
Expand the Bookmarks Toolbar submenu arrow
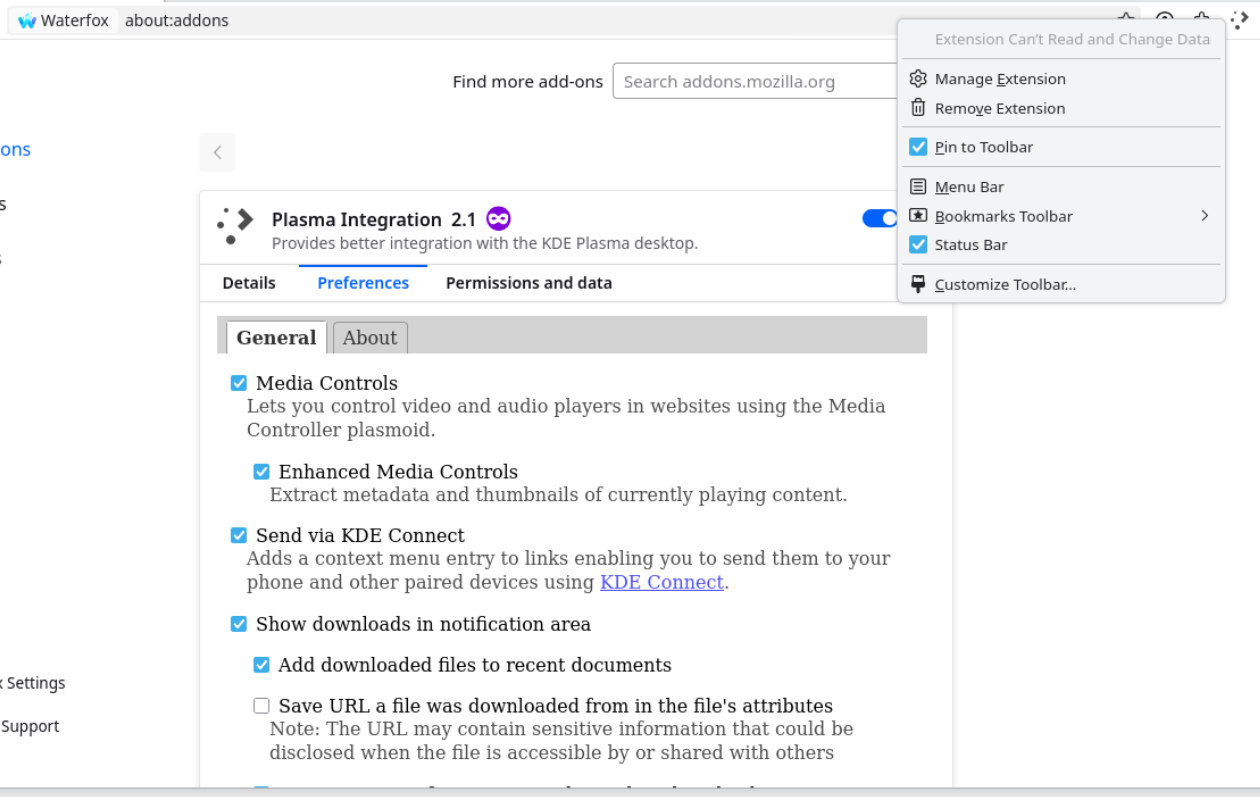pyautogui.click(x=1205, y=215)
